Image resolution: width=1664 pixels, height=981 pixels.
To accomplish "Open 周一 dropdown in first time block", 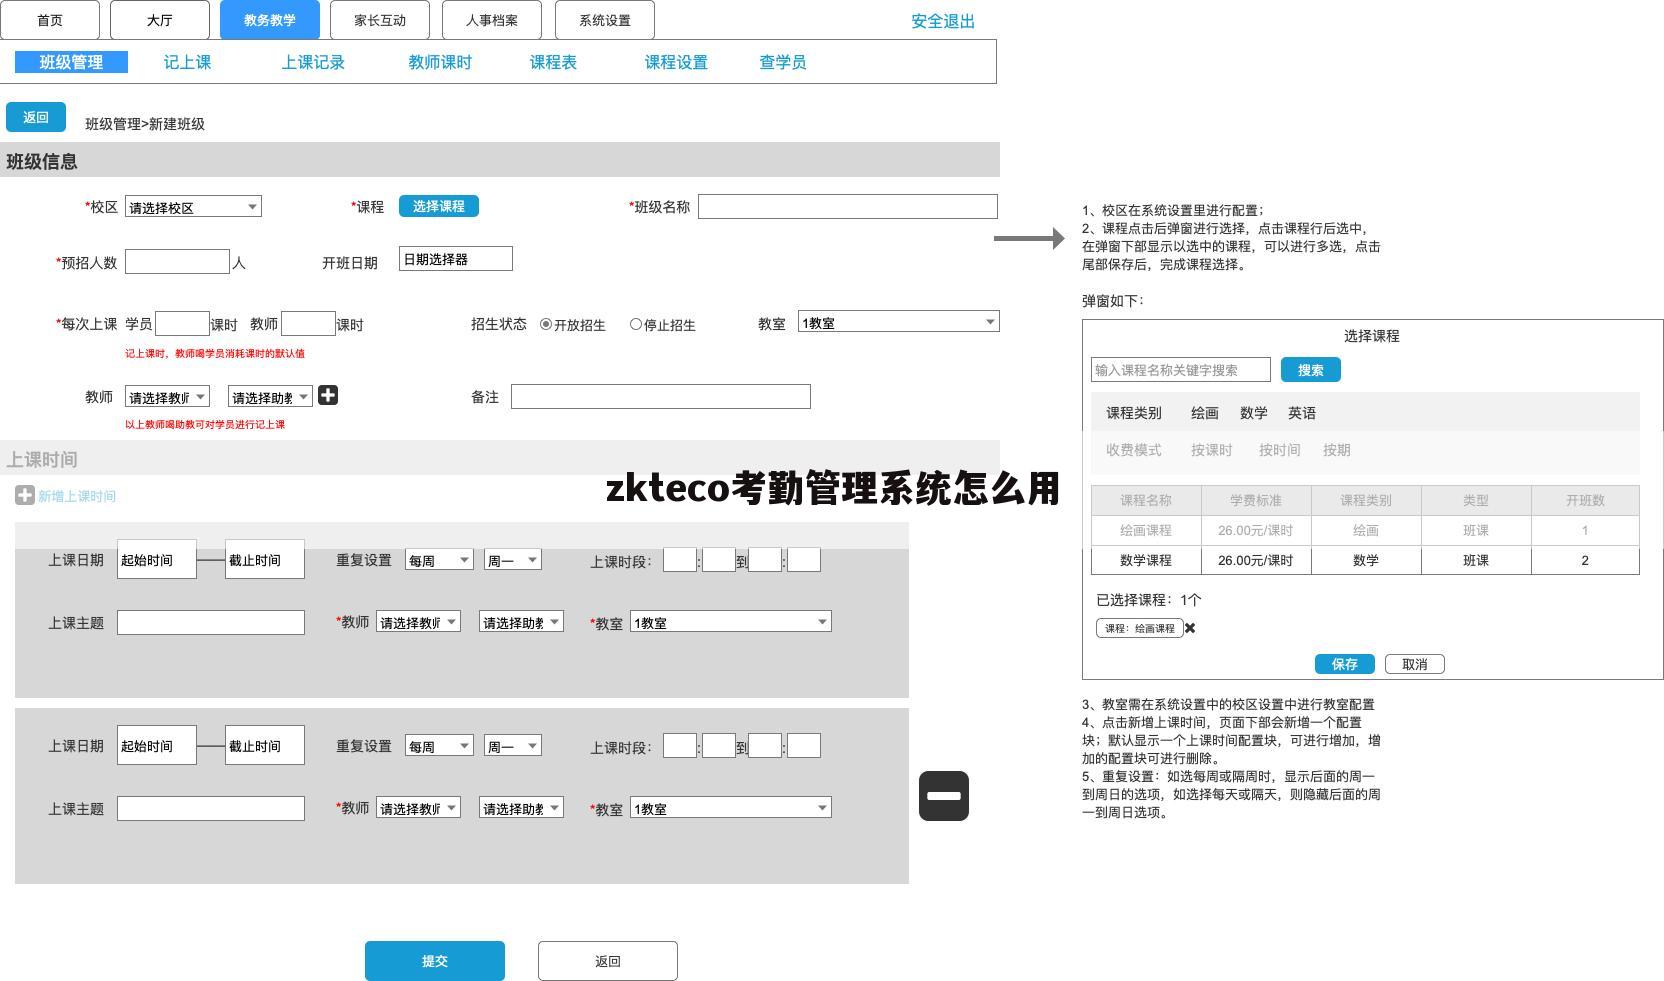I will 513,560.
